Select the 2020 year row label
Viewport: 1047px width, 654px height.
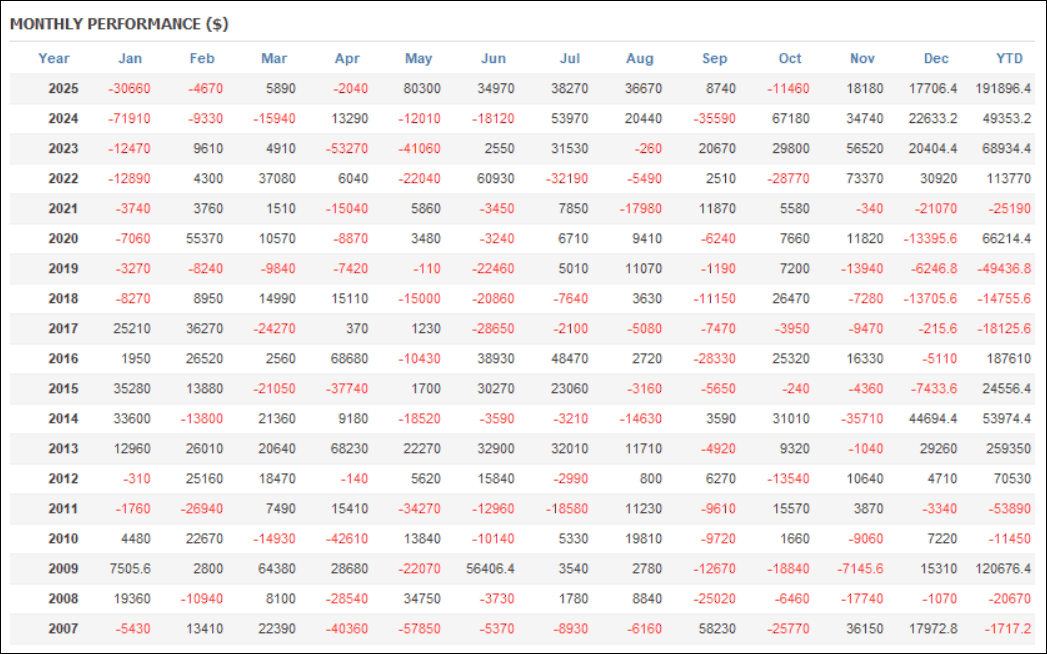pyautogui.click(x=63, y=238)
